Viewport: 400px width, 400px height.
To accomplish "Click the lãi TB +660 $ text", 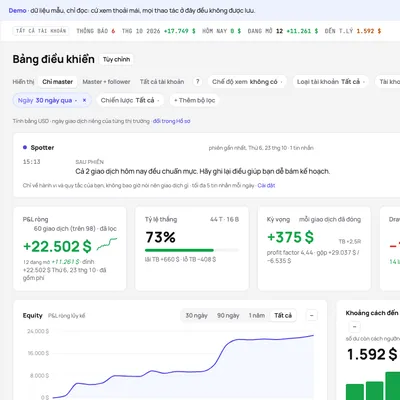I will tap(162, 259).
